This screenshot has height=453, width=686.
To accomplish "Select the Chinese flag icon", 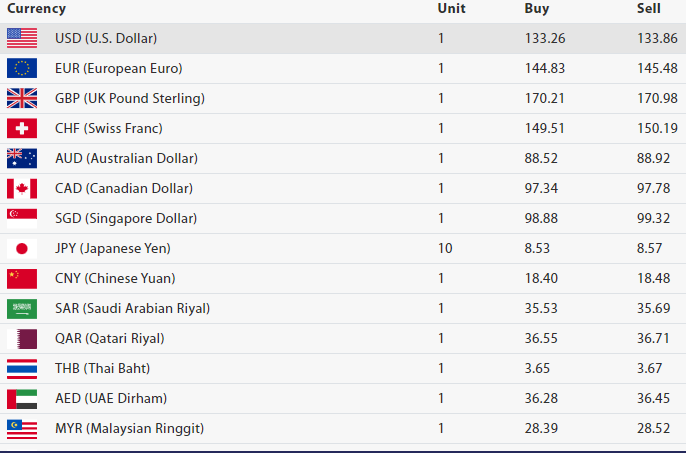I will (22, 278).
